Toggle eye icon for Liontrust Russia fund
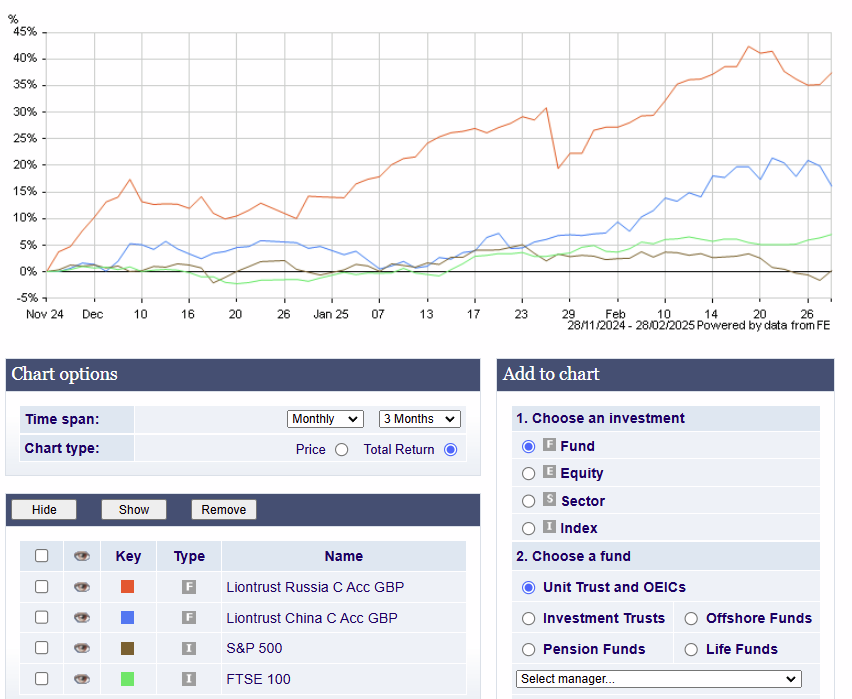Image resolution: width=852 pixels, height=699 pixels. tap(82, 587)
